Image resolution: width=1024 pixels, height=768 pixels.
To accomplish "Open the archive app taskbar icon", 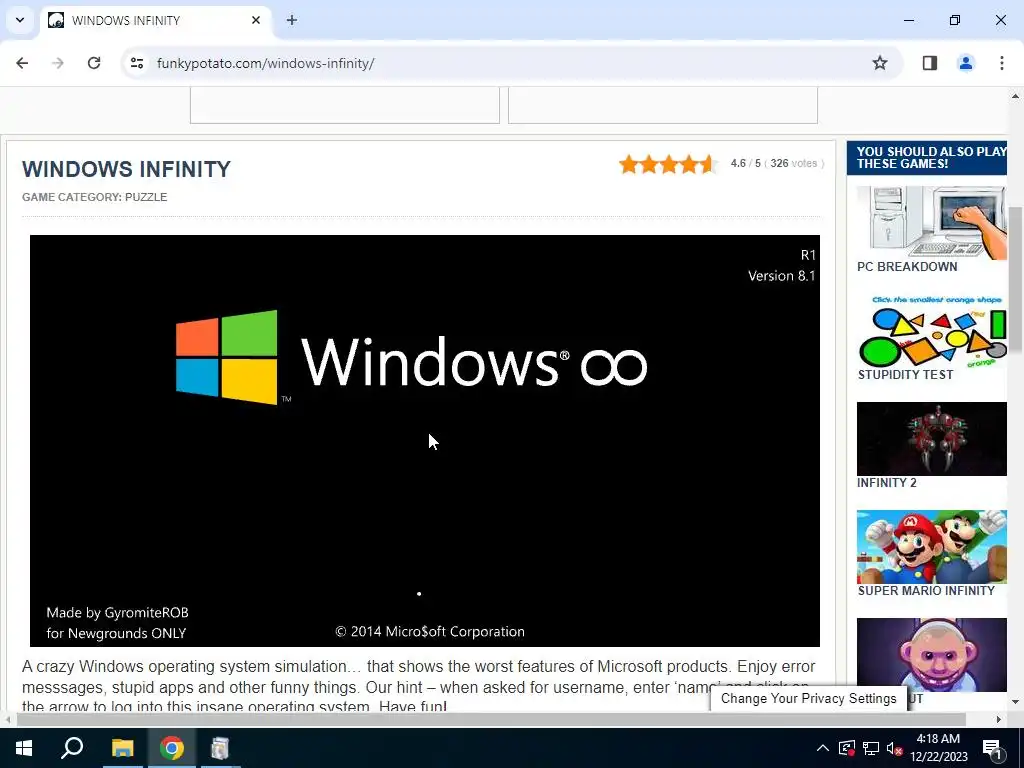I will click(220, 748).
